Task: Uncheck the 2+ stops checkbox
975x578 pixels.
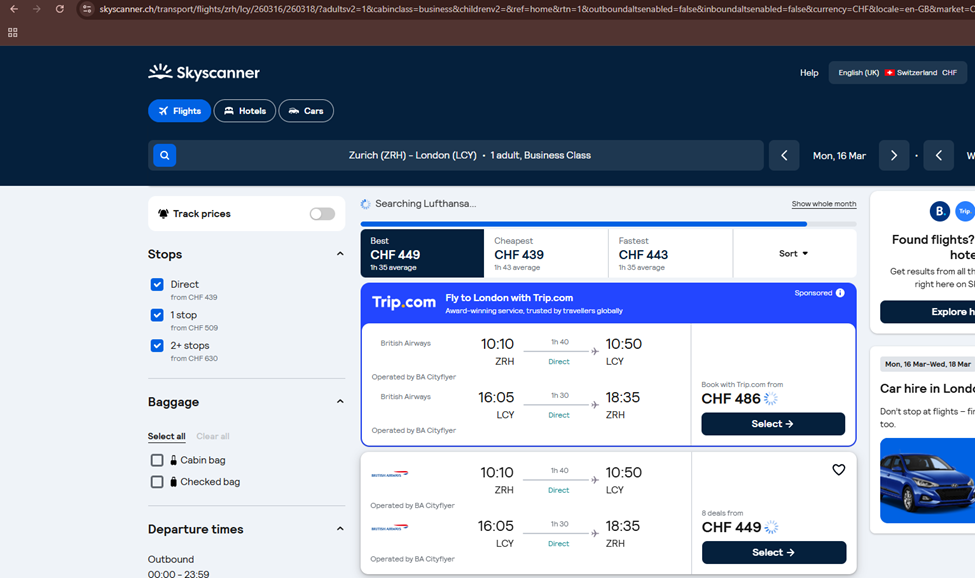Action: pos(157,346)
